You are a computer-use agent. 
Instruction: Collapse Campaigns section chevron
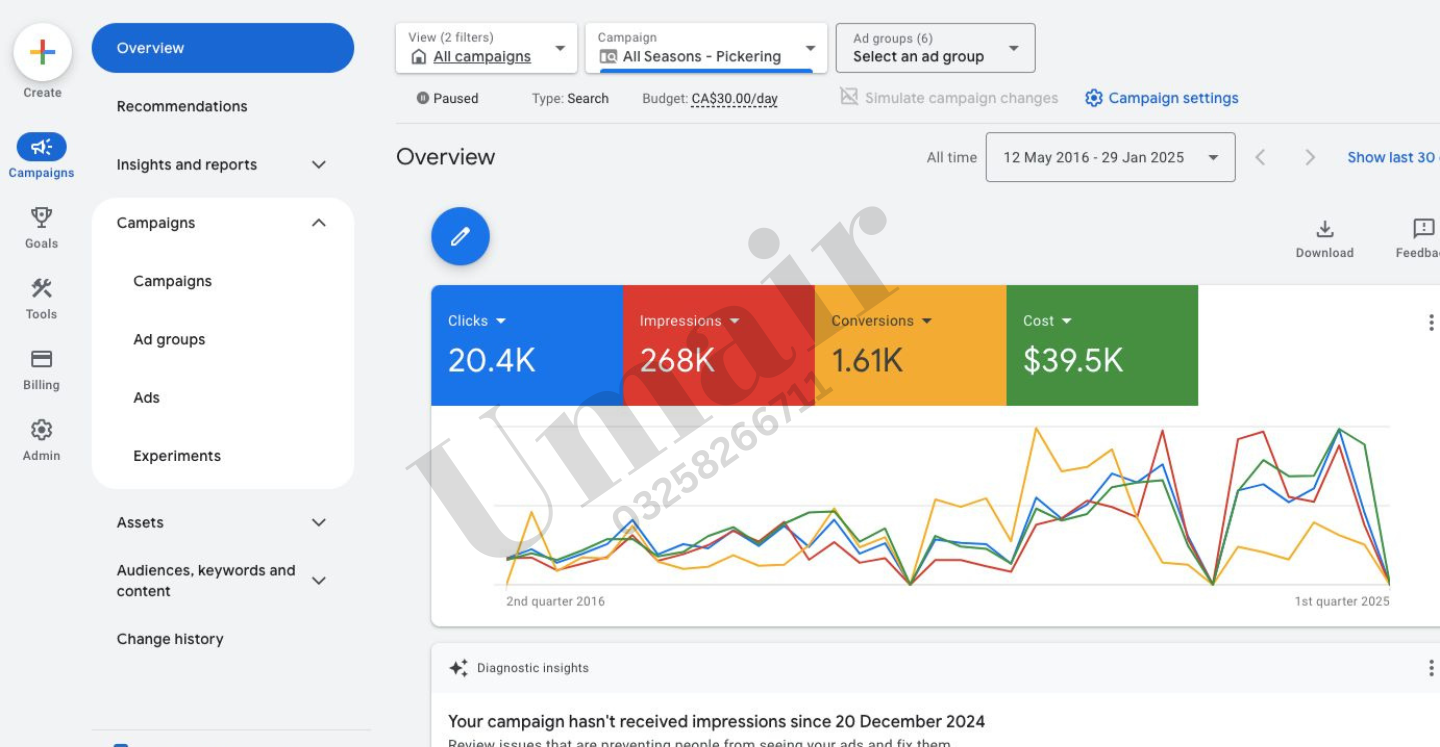point(319,223)
